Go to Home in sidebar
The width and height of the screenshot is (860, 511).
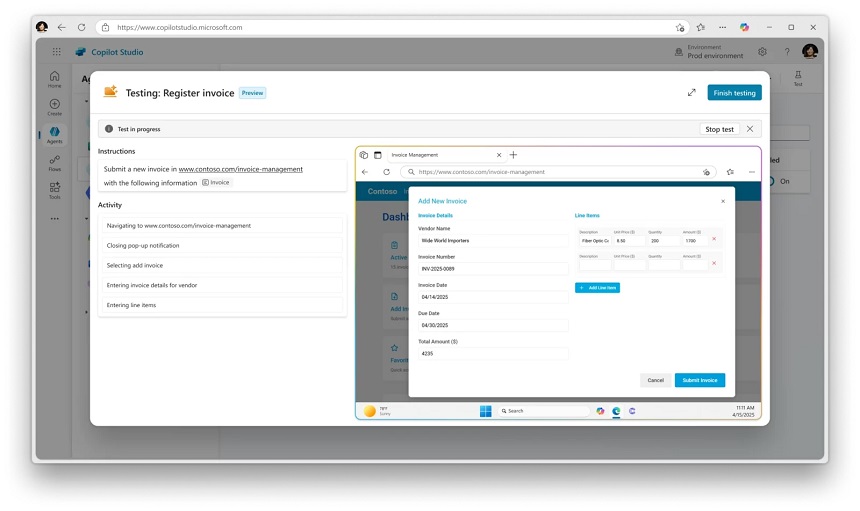tap(54, 79)
